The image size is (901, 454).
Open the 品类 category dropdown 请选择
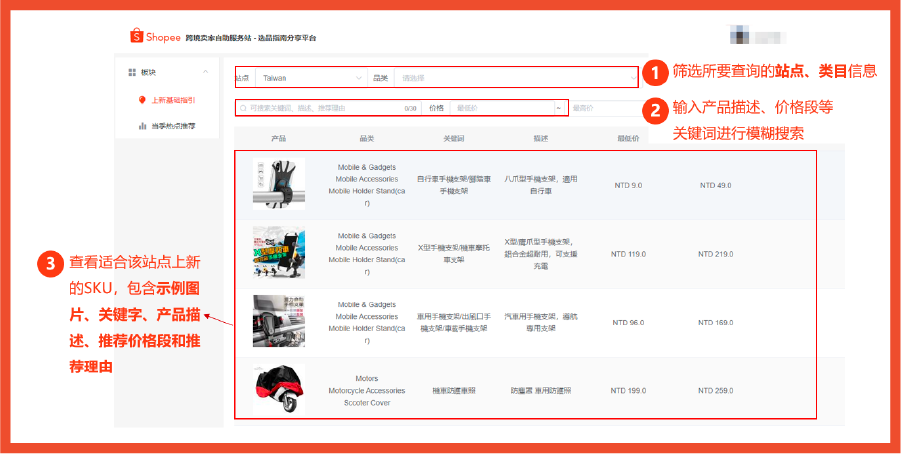coord(515,78)
